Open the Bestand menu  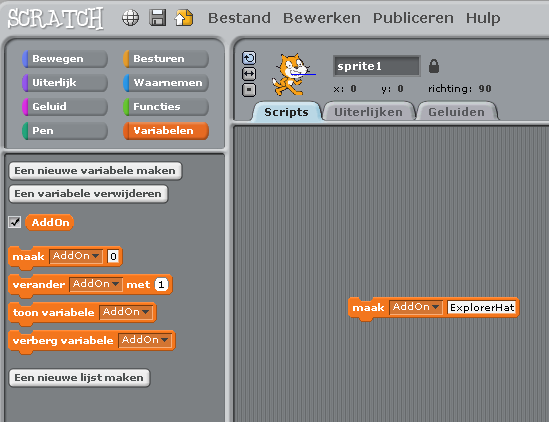coord(239,18)
